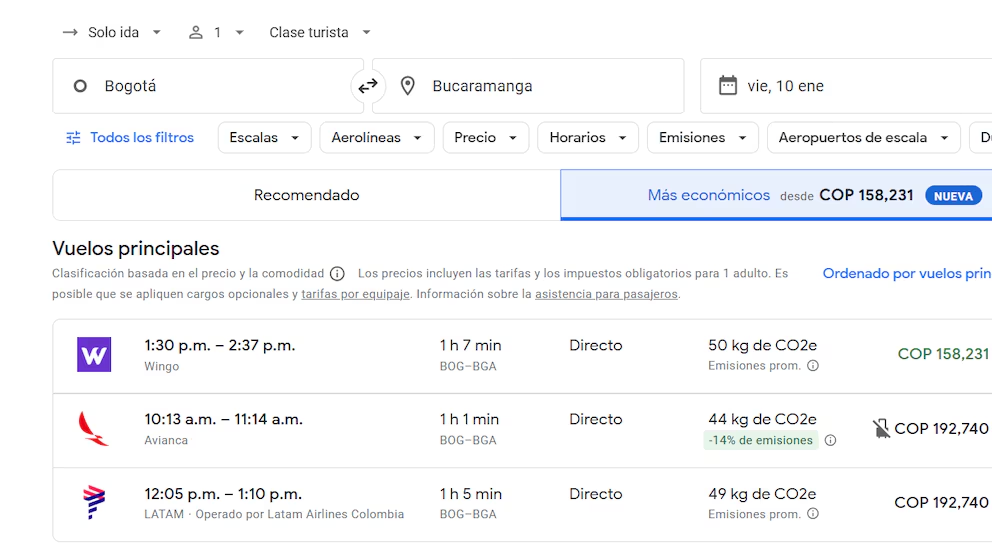
Task: Expand the Solo ida trip type dropdown
Action: [x=112, y=32]
